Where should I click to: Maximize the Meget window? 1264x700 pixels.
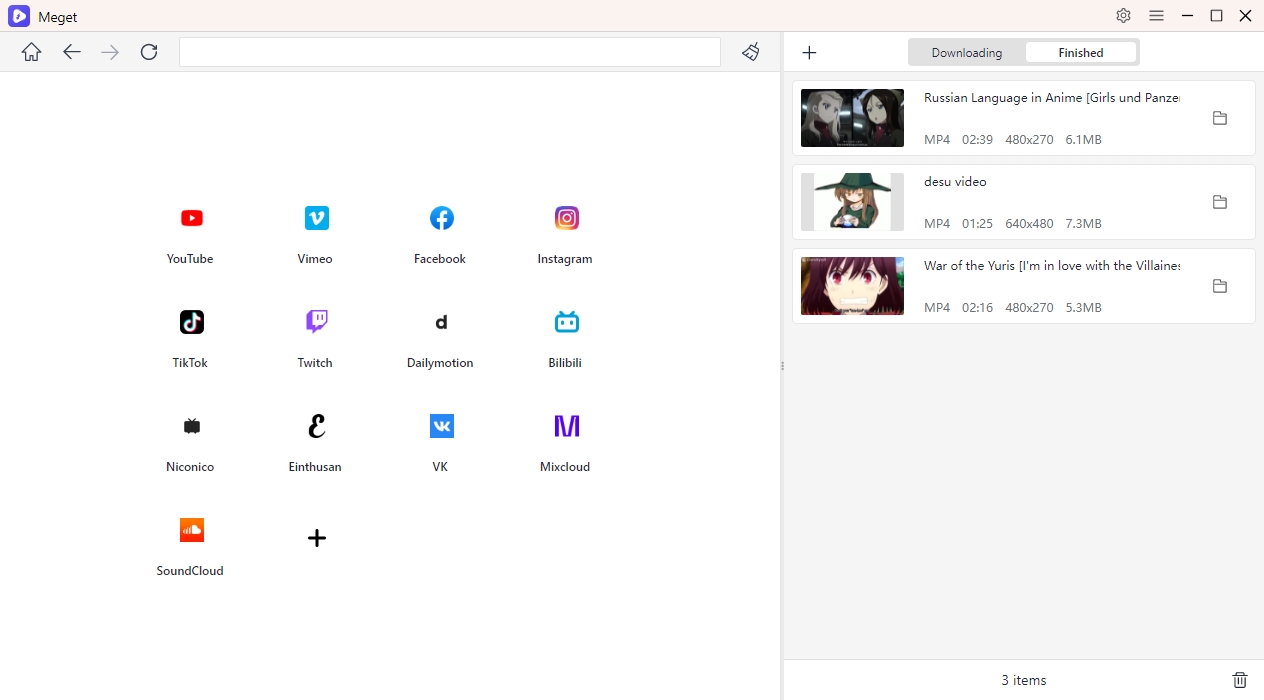click(x=1216, y=16)
